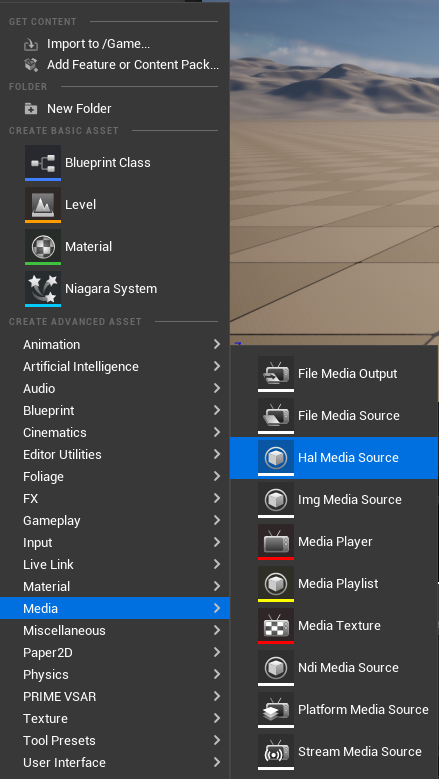Select the Media Texture icon

pos(276,625)
